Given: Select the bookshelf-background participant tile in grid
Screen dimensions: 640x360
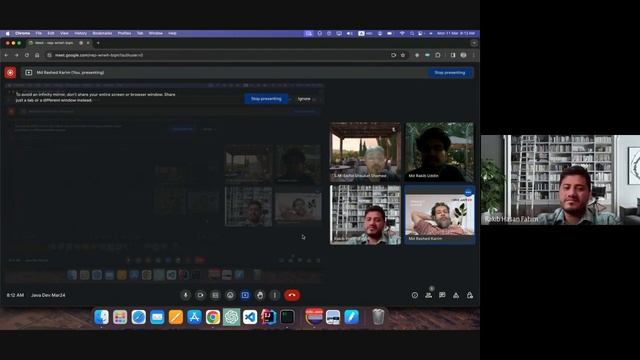Looking at the screenshot, I should [x=365, y=215].
